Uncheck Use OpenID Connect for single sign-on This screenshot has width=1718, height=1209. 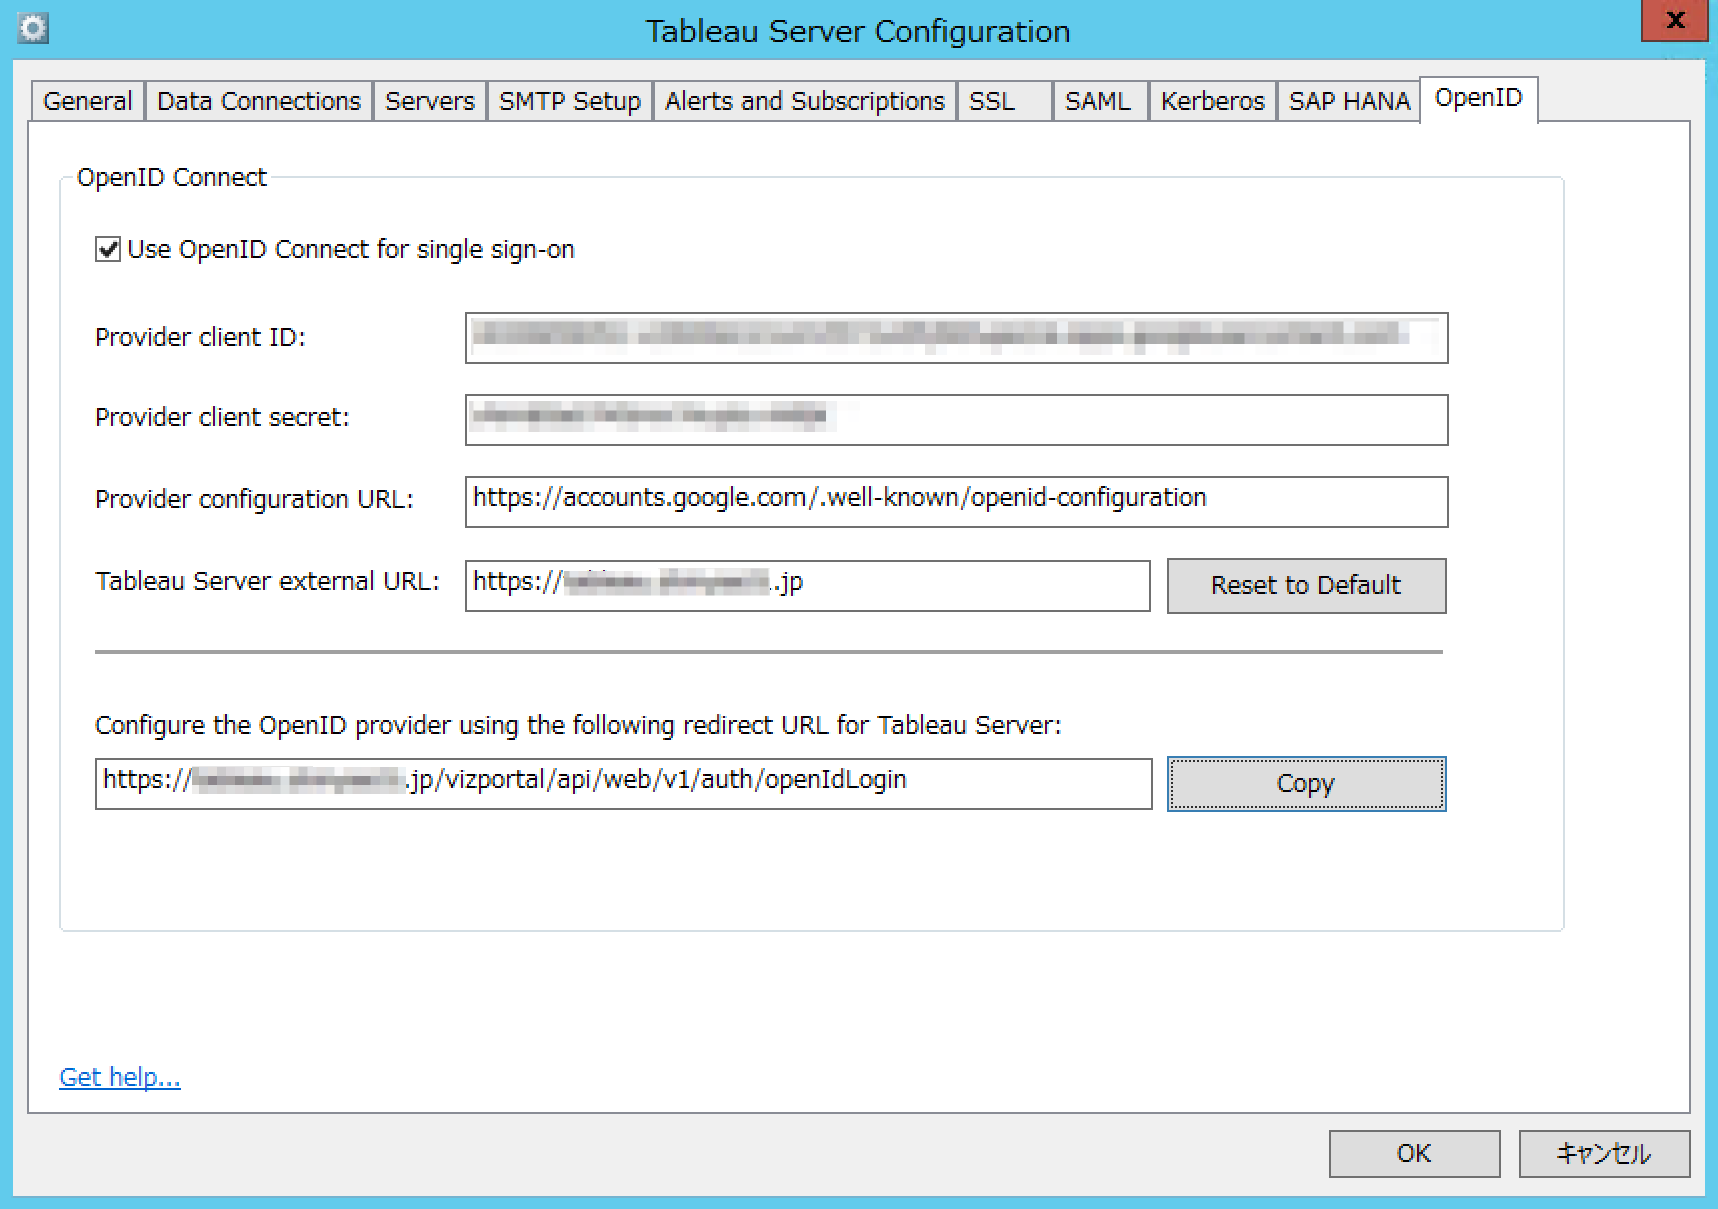point(108,249)
